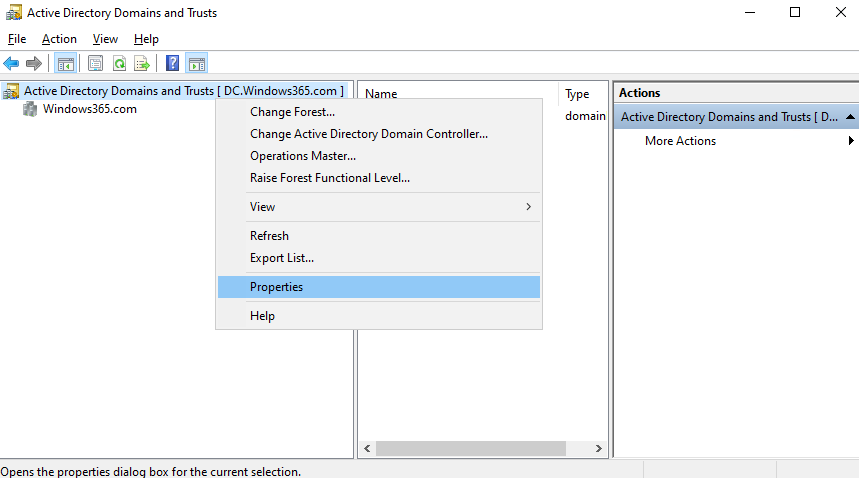Select the root node labeled DC.Windows365.com
Viewport: 859px width, 478px height.
coord(184,91)
